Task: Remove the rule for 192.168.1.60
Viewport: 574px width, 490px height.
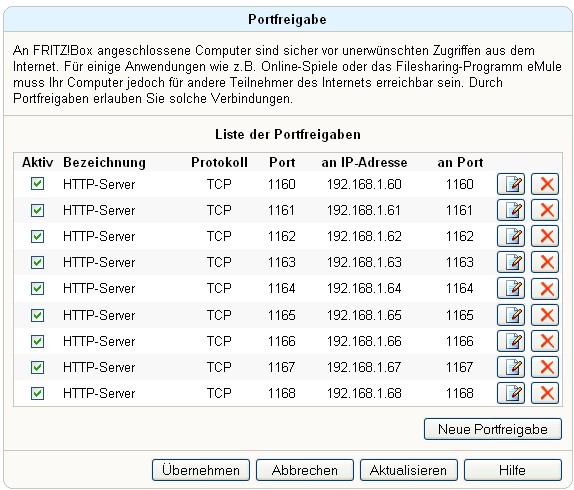Action: tap(545, 184)
